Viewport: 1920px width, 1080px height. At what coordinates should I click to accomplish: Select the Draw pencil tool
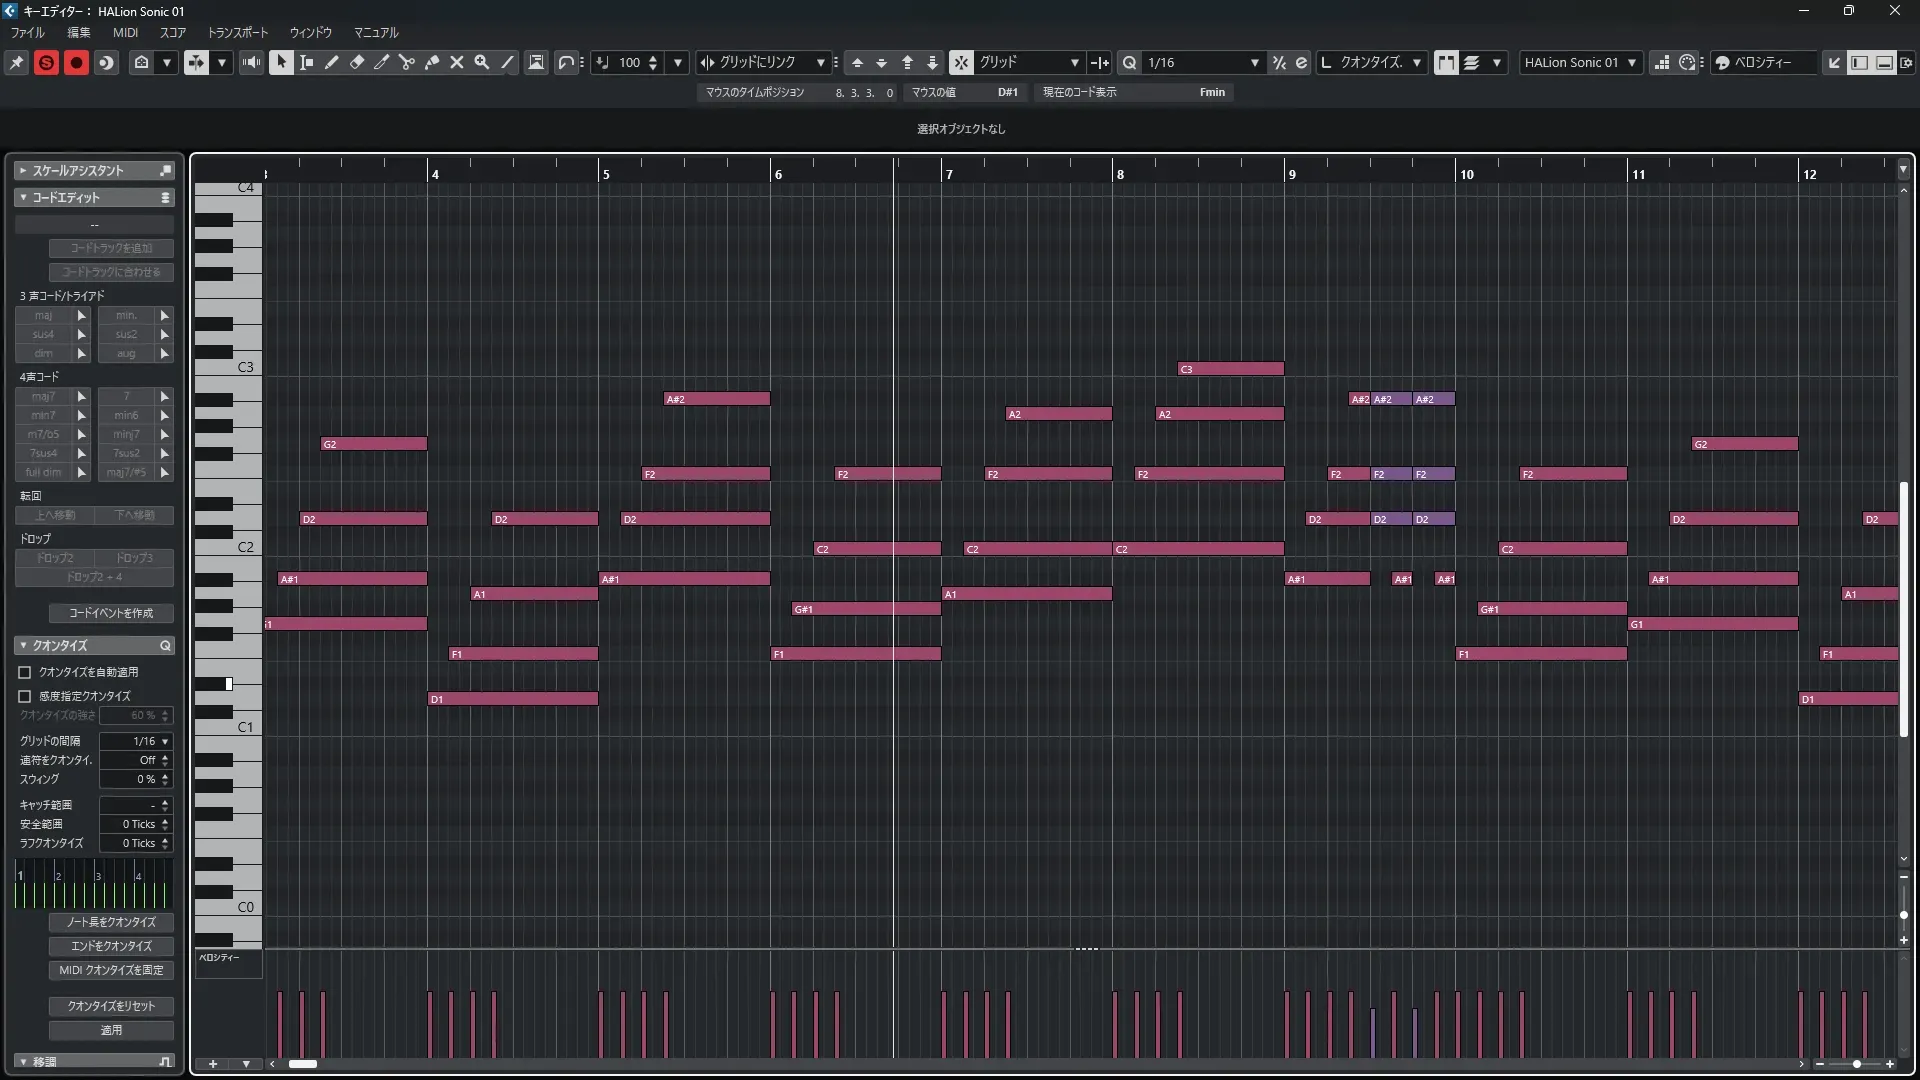point(332,63)
